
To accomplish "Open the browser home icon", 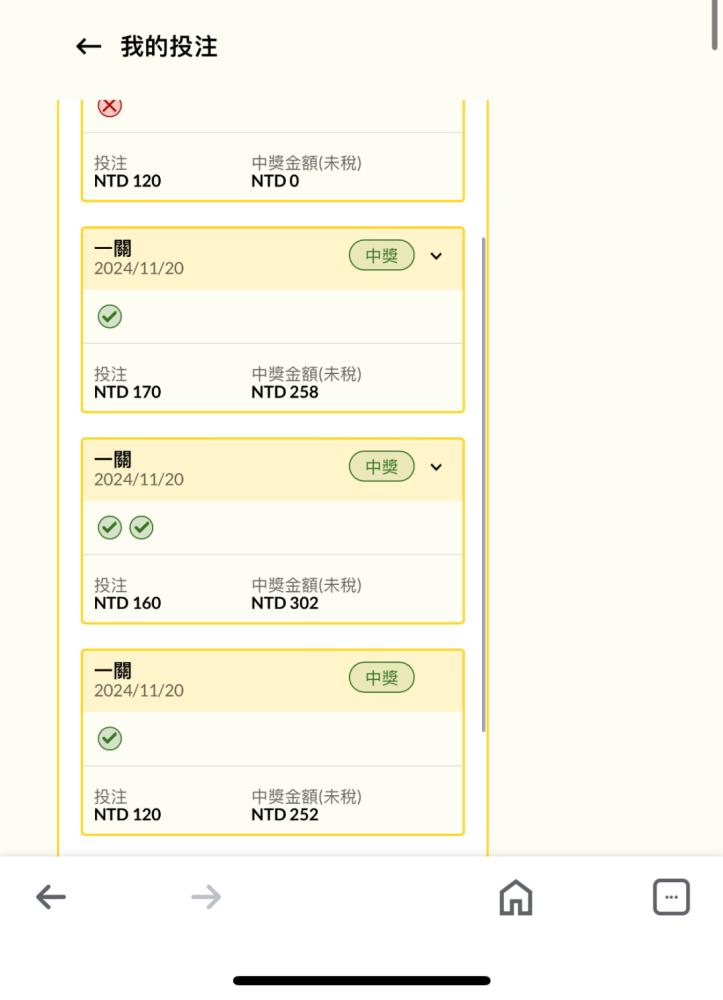I will [x=516, y=897].
